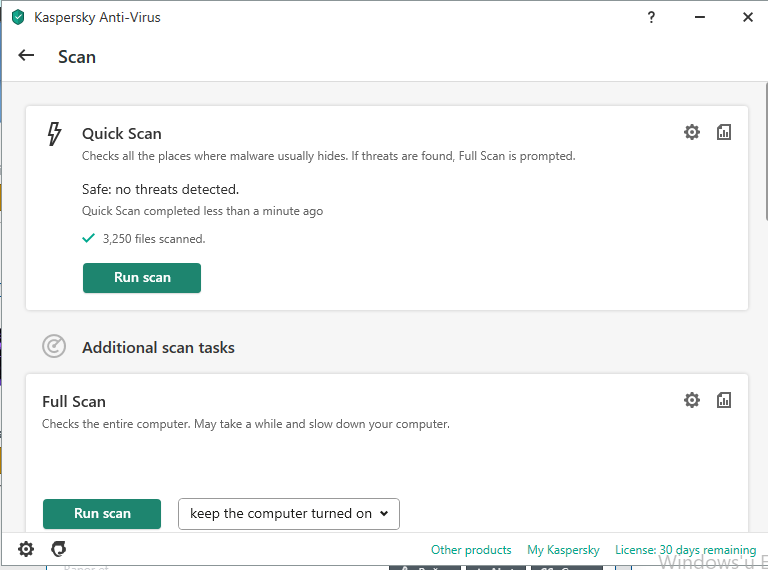This screenshot has width=768, height=570.
Task: Open Full Scan settings gear
Action: click(x=692, y=400)
